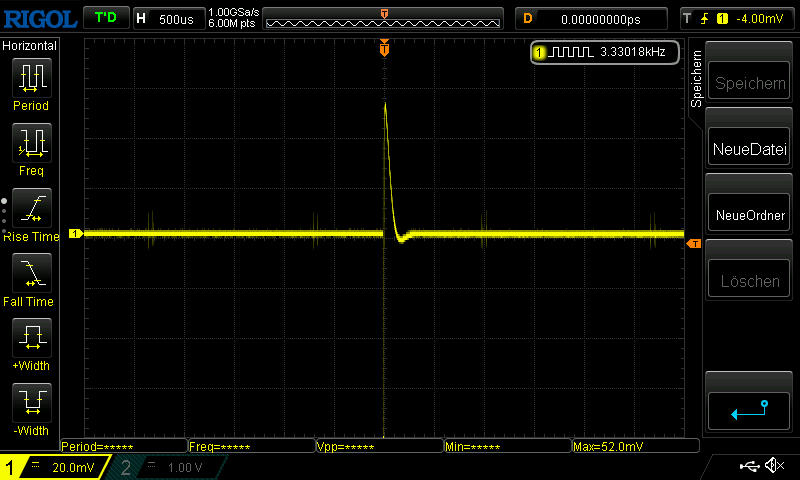Click the trigger level -4.00mV readout
The image size is (800, 480).
(759, 19)
